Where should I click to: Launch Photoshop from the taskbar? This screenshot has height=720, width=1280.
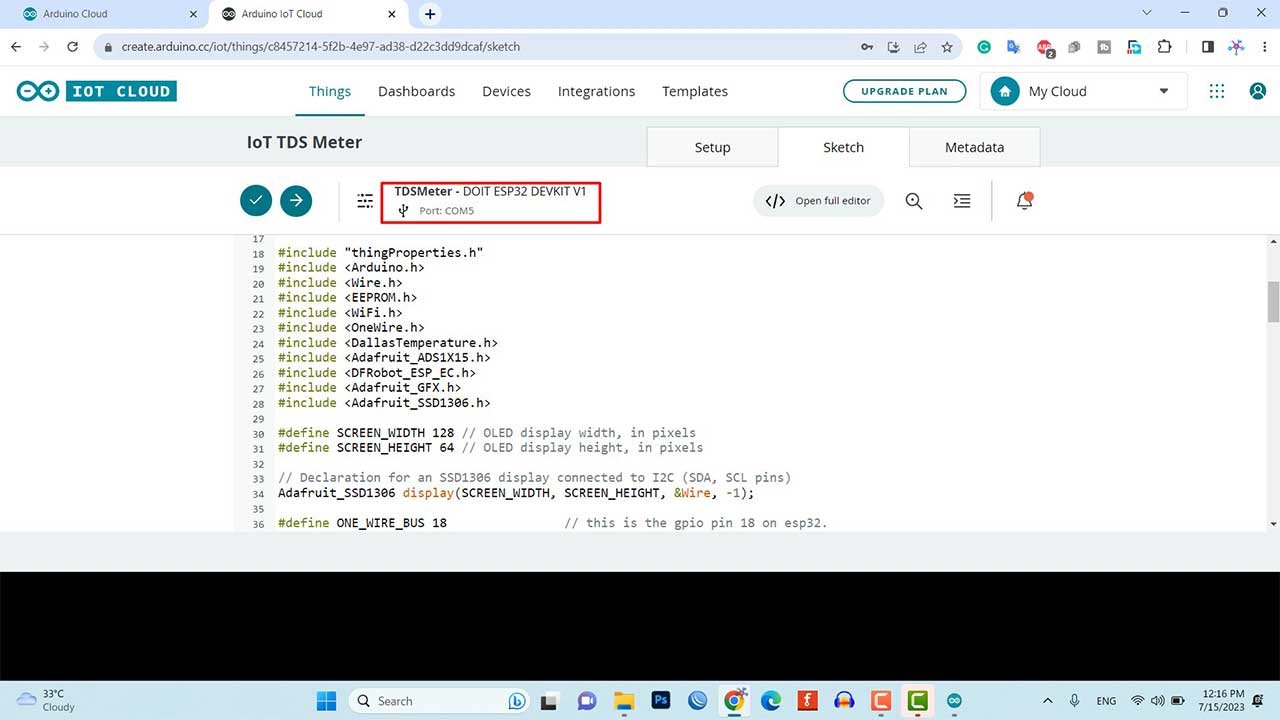pyautogui.click(x=660, y=700)
